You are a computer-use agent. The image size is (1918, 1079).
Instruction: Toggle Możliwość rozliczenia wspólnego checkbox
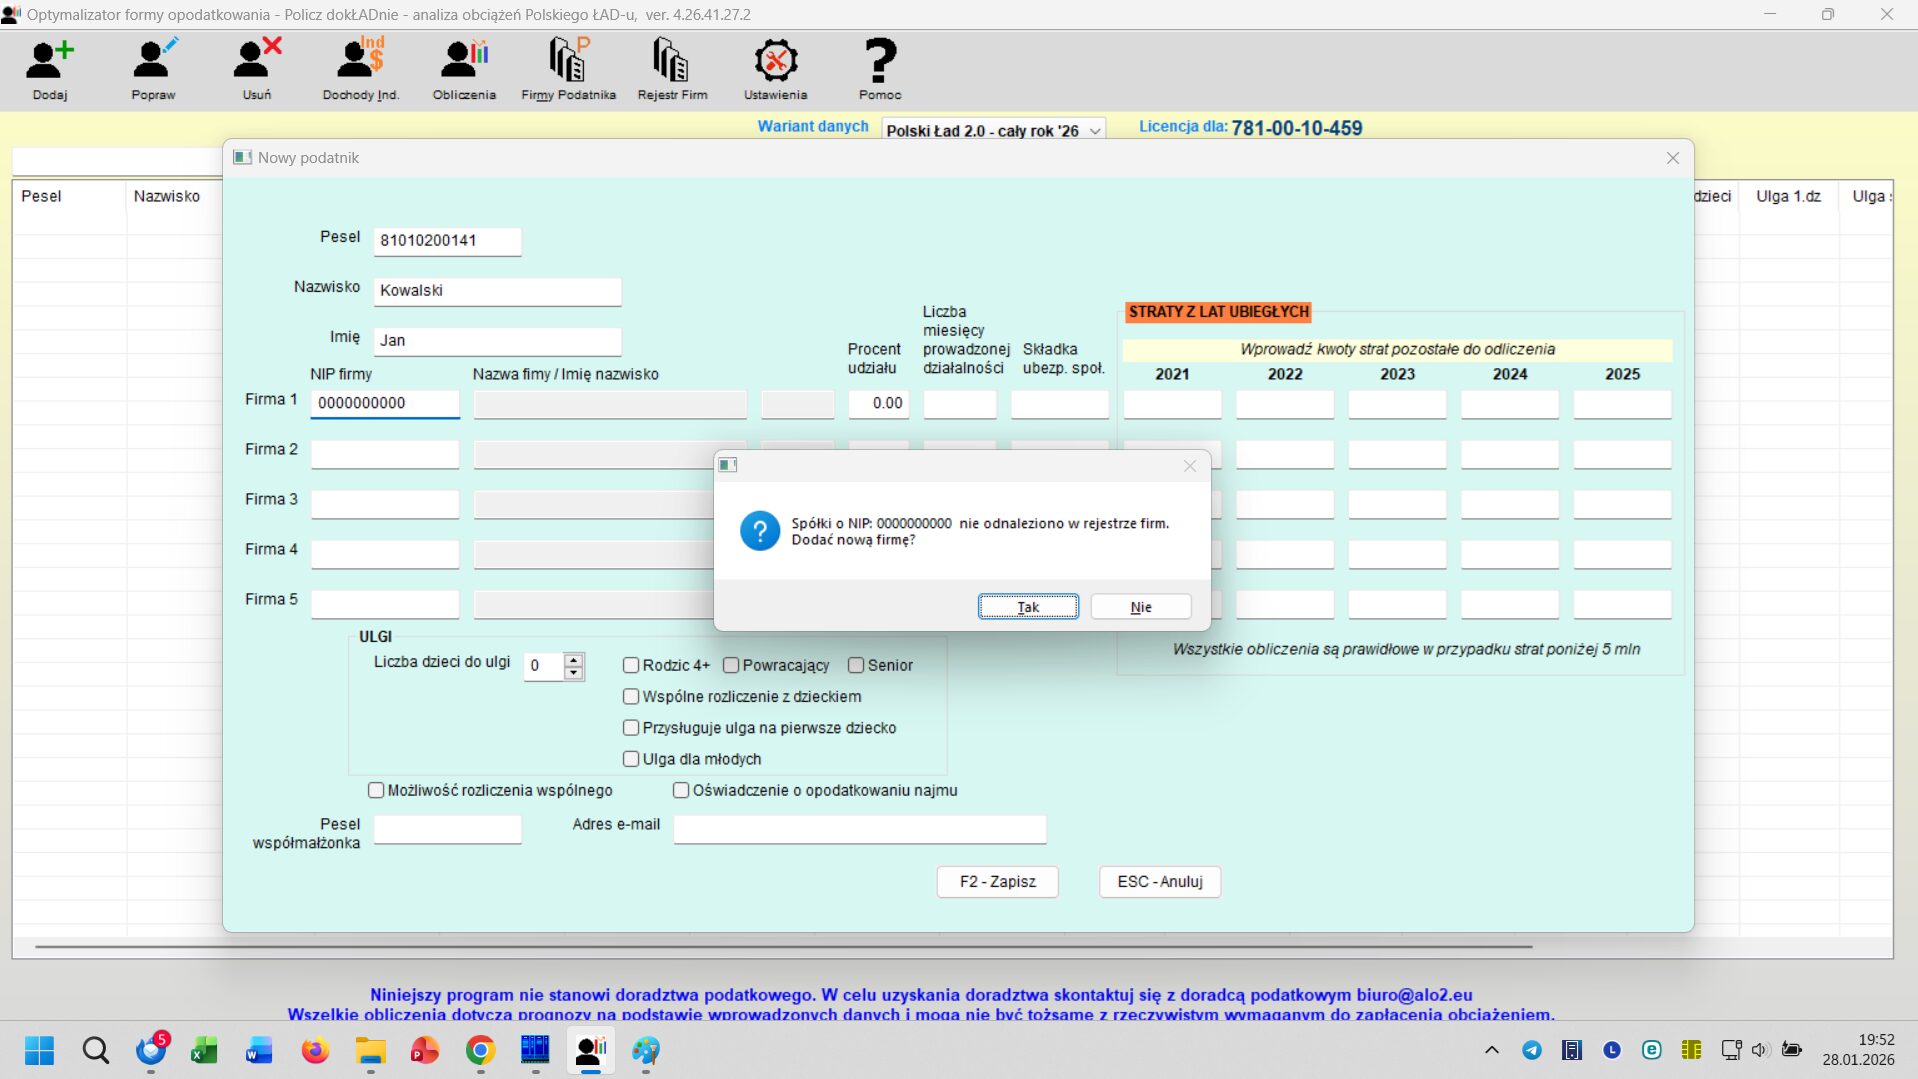pyautogui.click(x=376, y=791)
